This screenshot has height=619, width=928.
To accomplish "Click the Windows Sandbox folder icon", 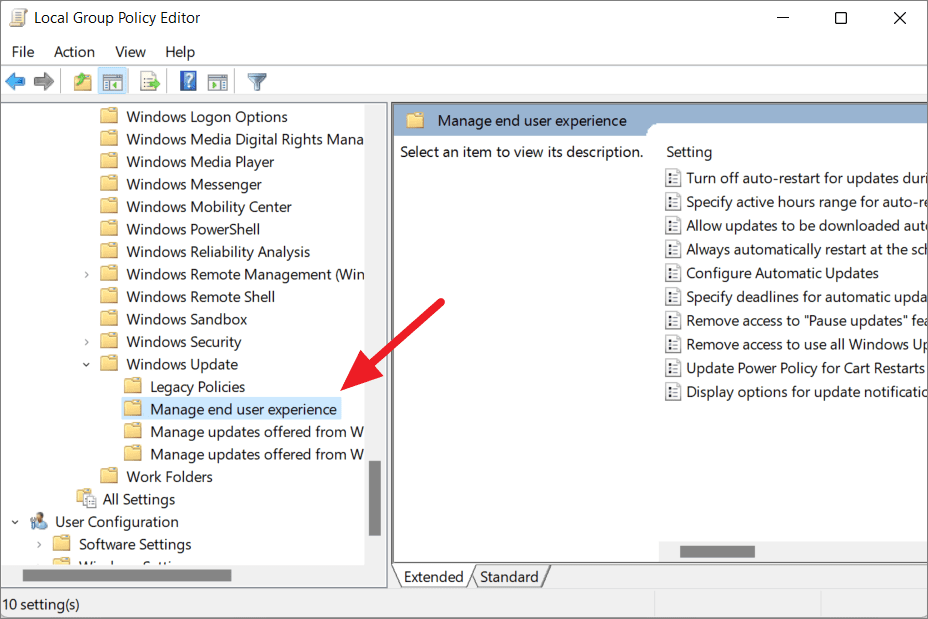I will (109, 318).
